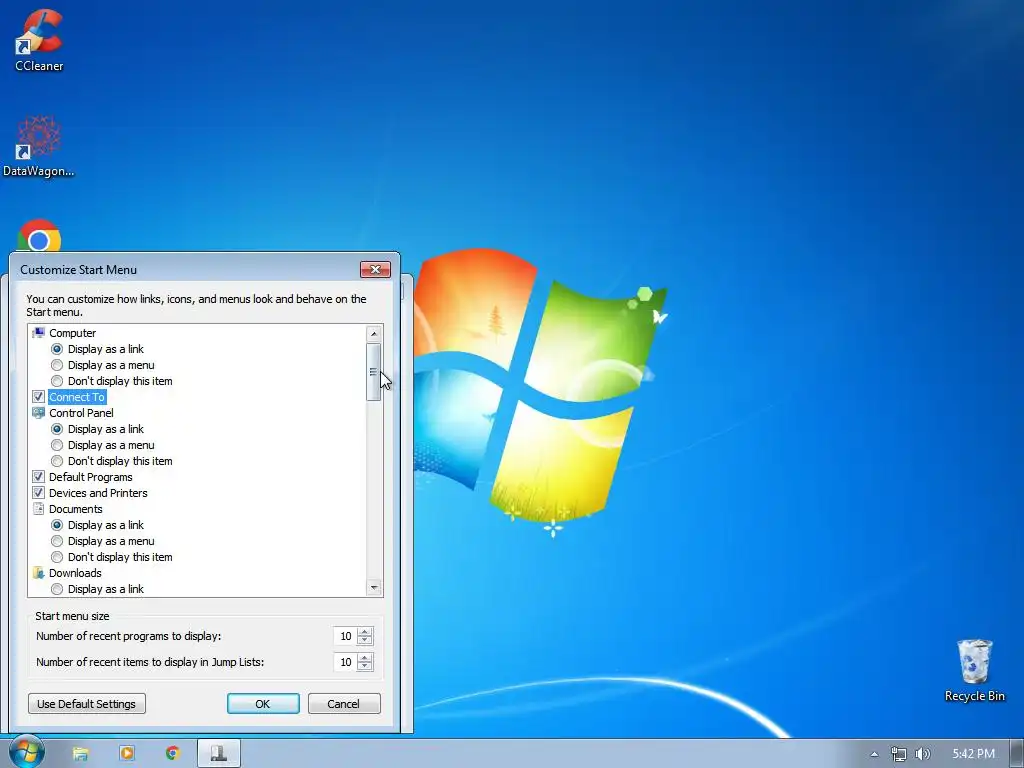Show hidden system tray icons
This screenshot has height=768, width=1024.
point(874,754)
